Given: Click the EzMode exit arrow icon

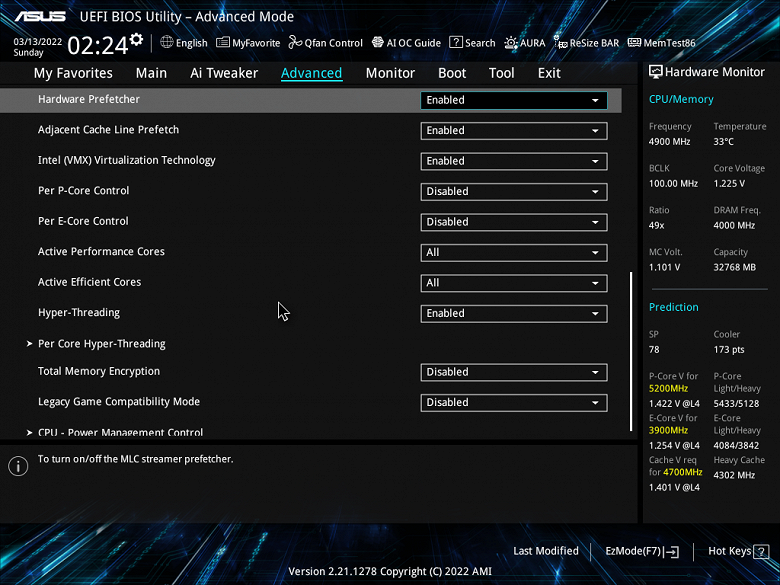Looking at the screenshot, I should [x=672, y=551].
